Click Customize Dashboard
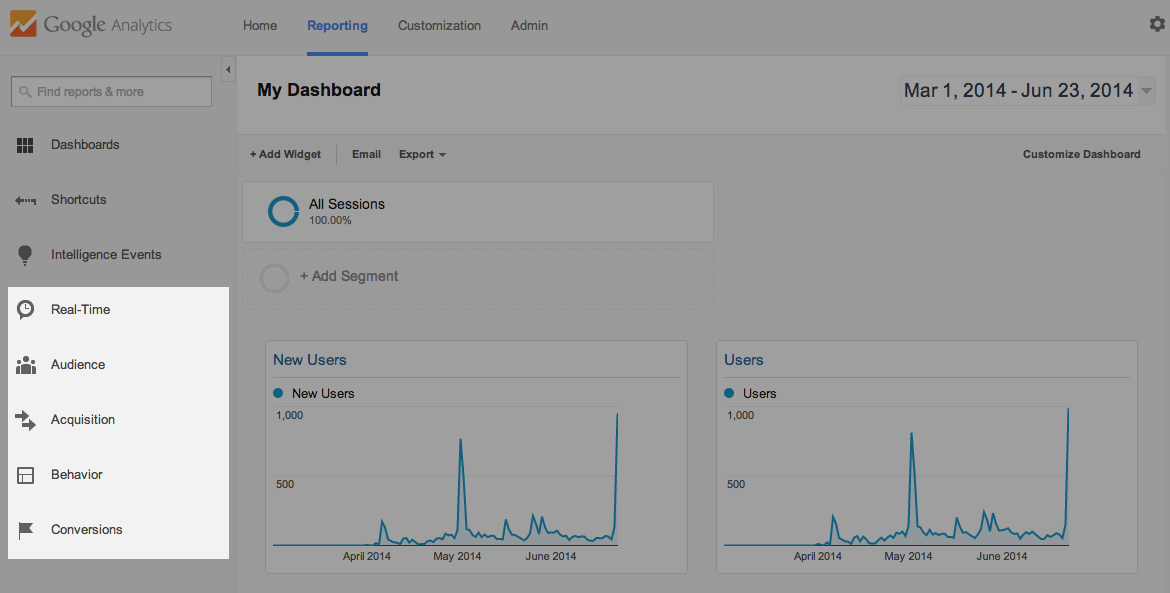The width and height of the screenshot is (1170, 593). 1081,154
